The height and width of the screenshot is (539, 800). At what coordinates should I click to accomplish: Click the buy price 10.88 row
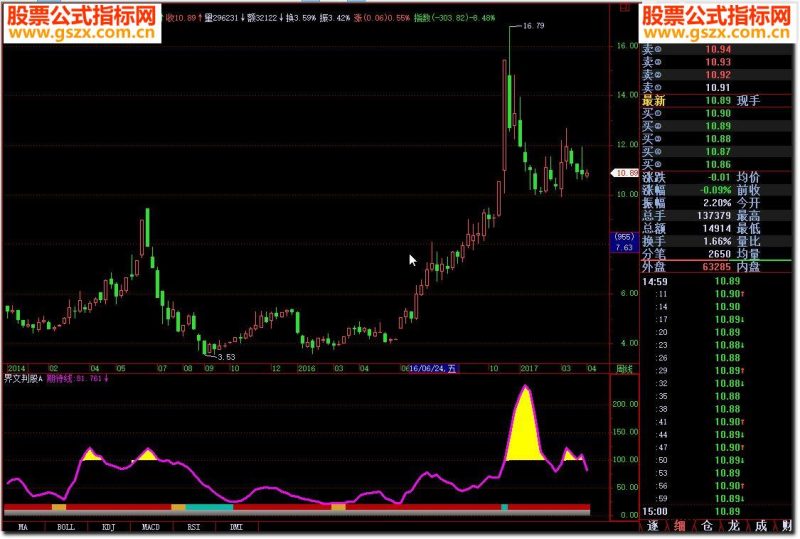click(x=717, y=139)
